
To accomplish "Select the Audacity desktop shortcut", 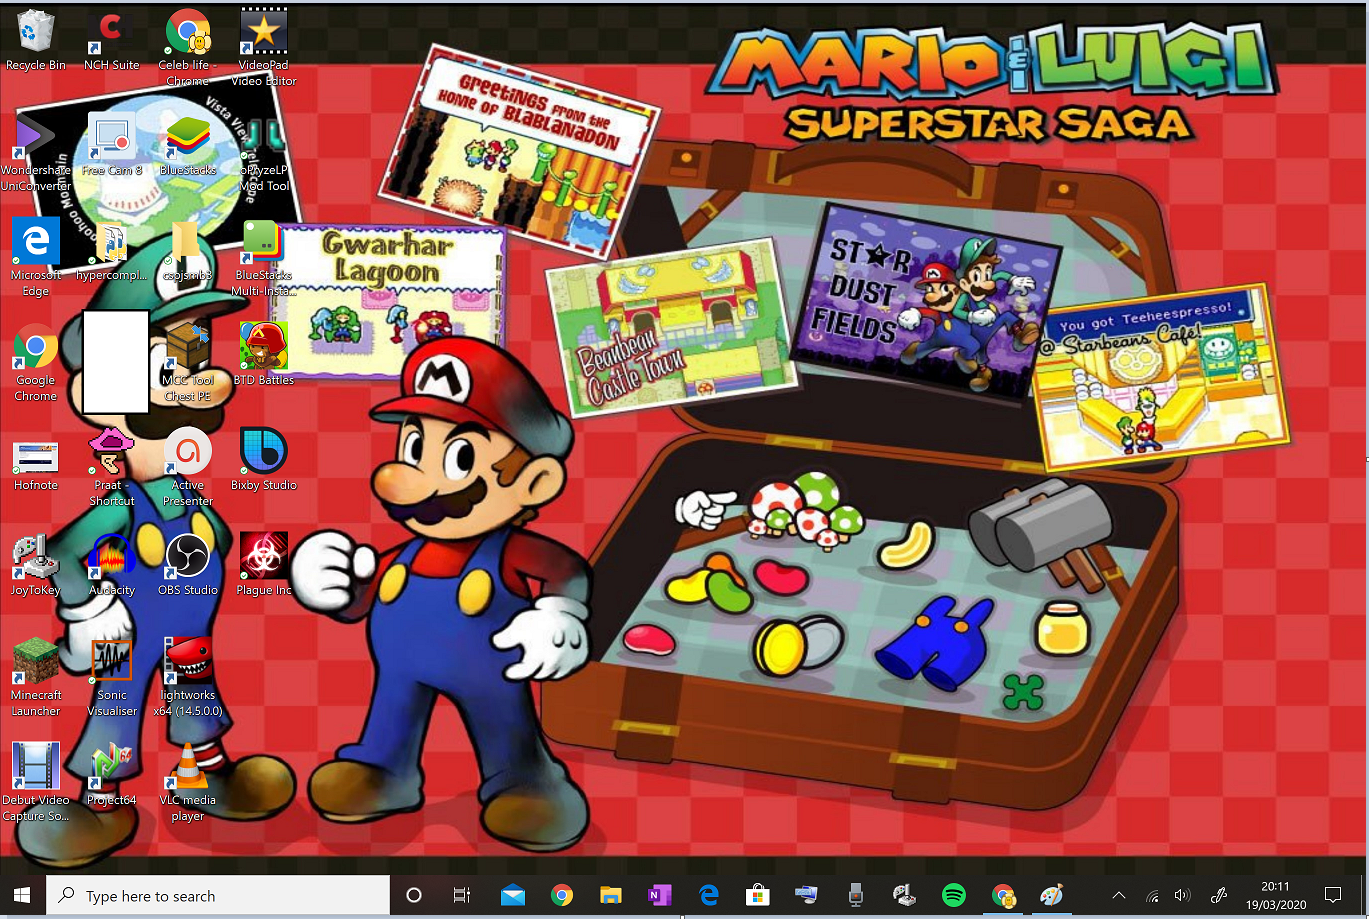I will [112, 565].
